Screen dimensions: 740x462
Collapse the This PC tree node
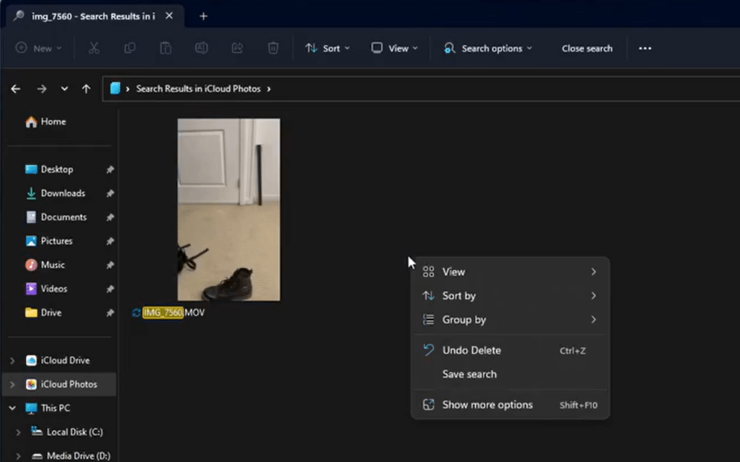[x=12, y=408]
